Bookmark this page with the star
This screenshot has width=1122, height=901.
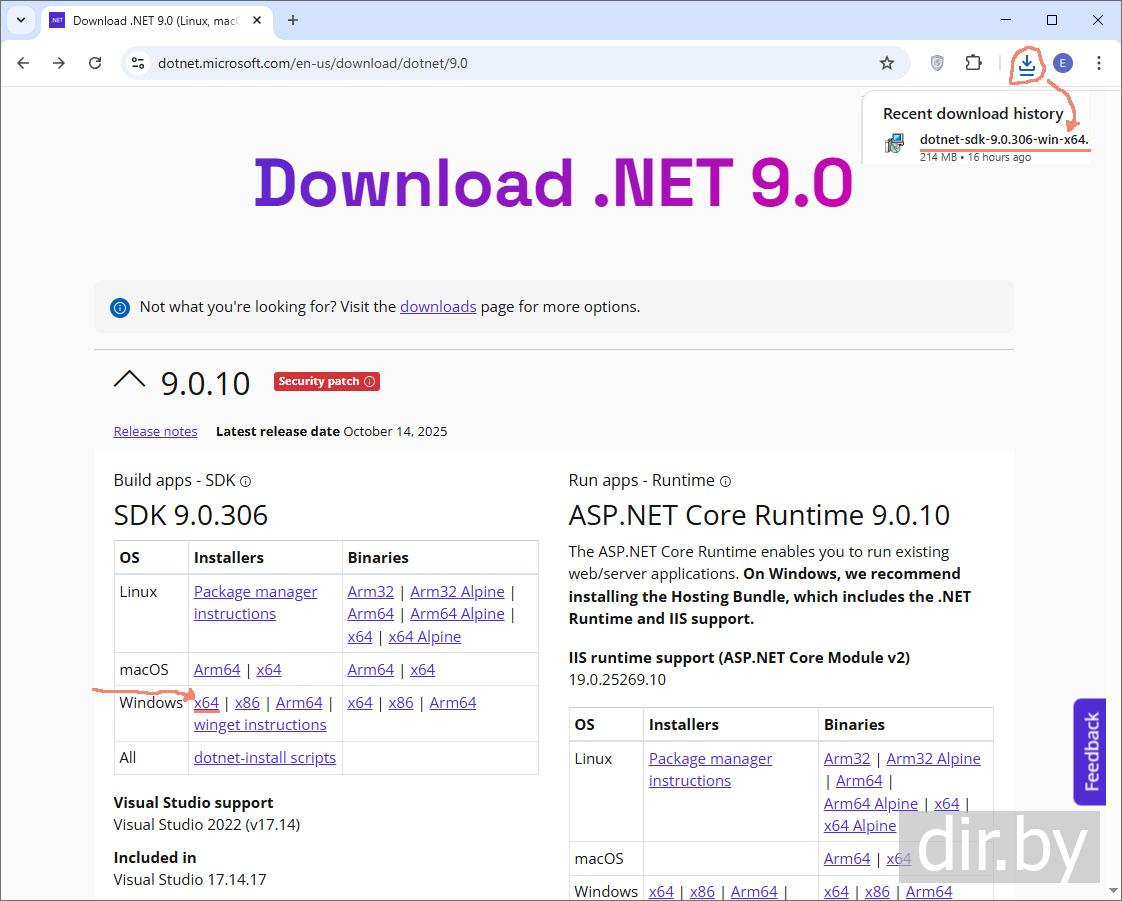pos(887,63)
